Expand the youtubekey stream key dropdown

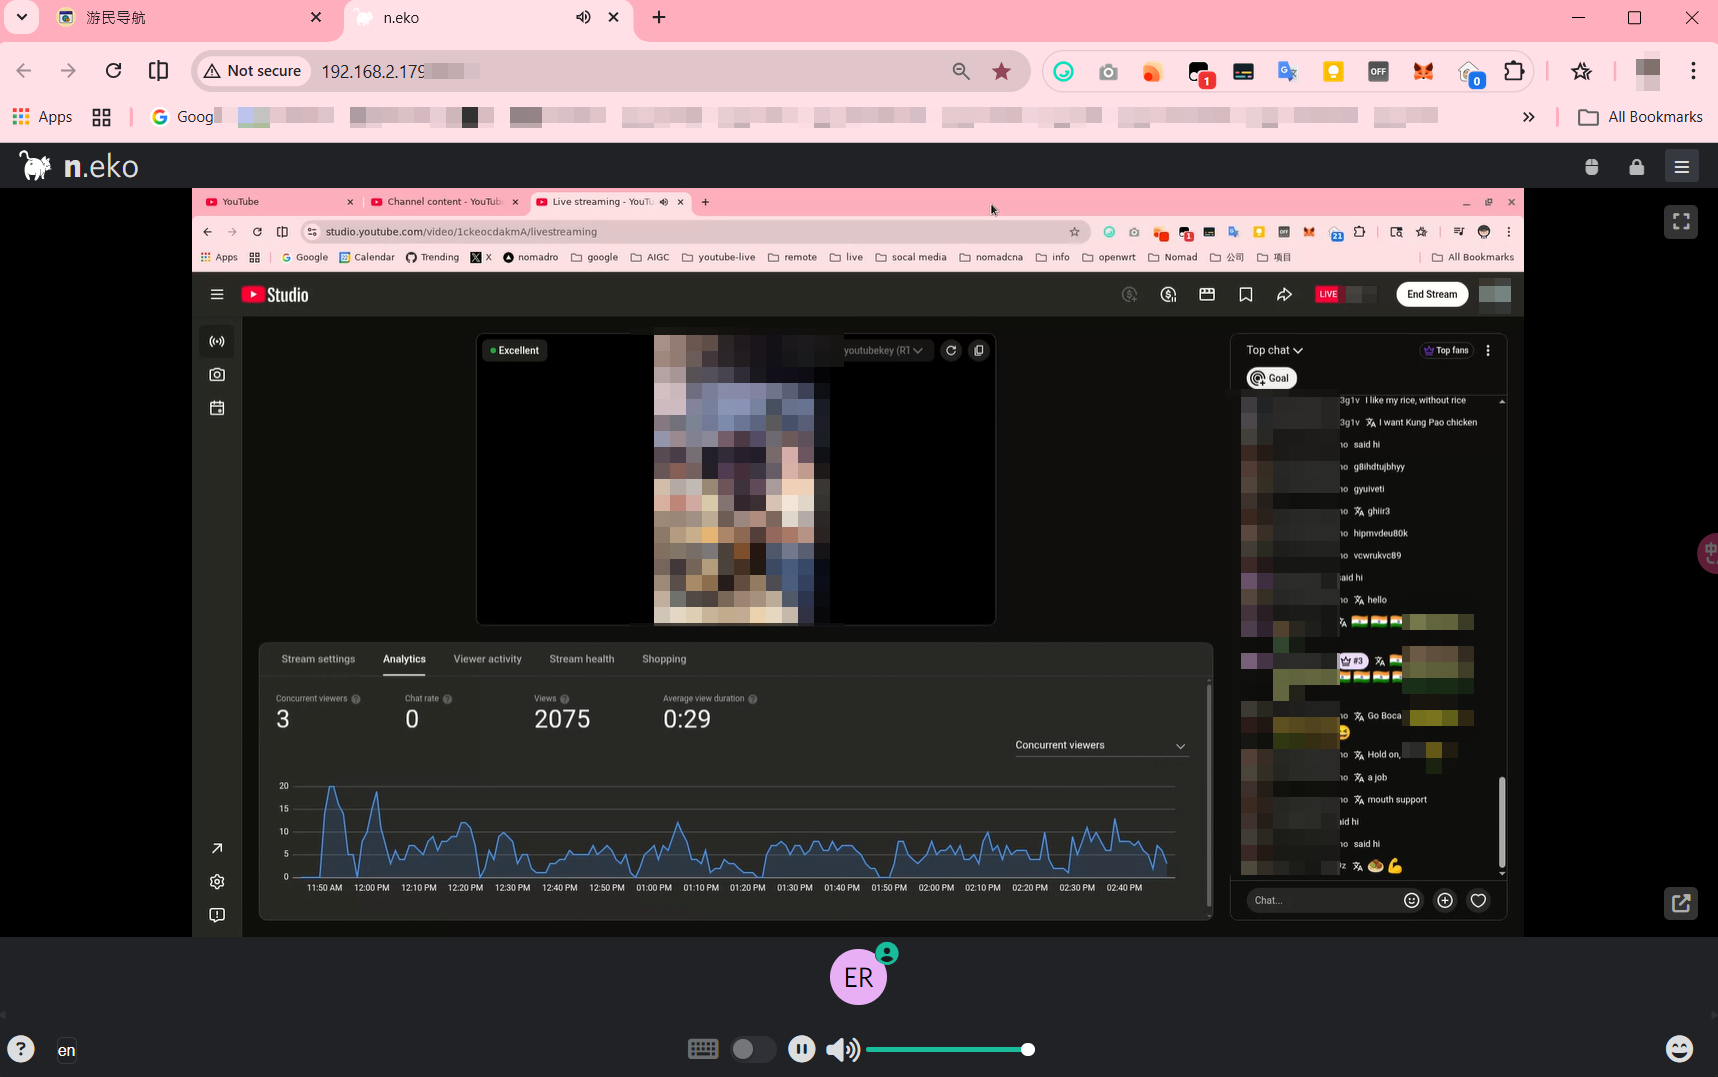tap(883, 350)
